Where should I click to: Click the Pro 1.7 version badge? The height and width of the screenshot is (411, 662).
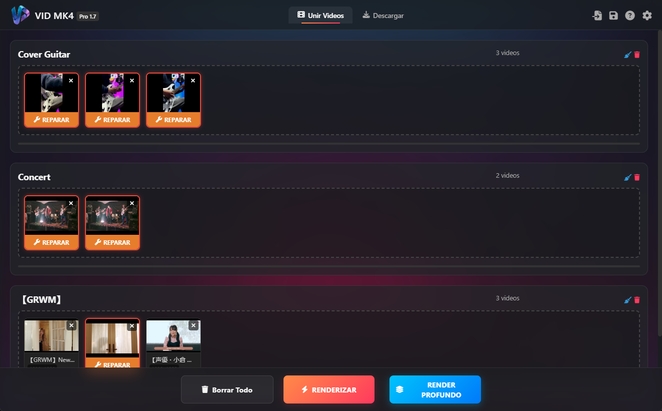pos(88,16)
